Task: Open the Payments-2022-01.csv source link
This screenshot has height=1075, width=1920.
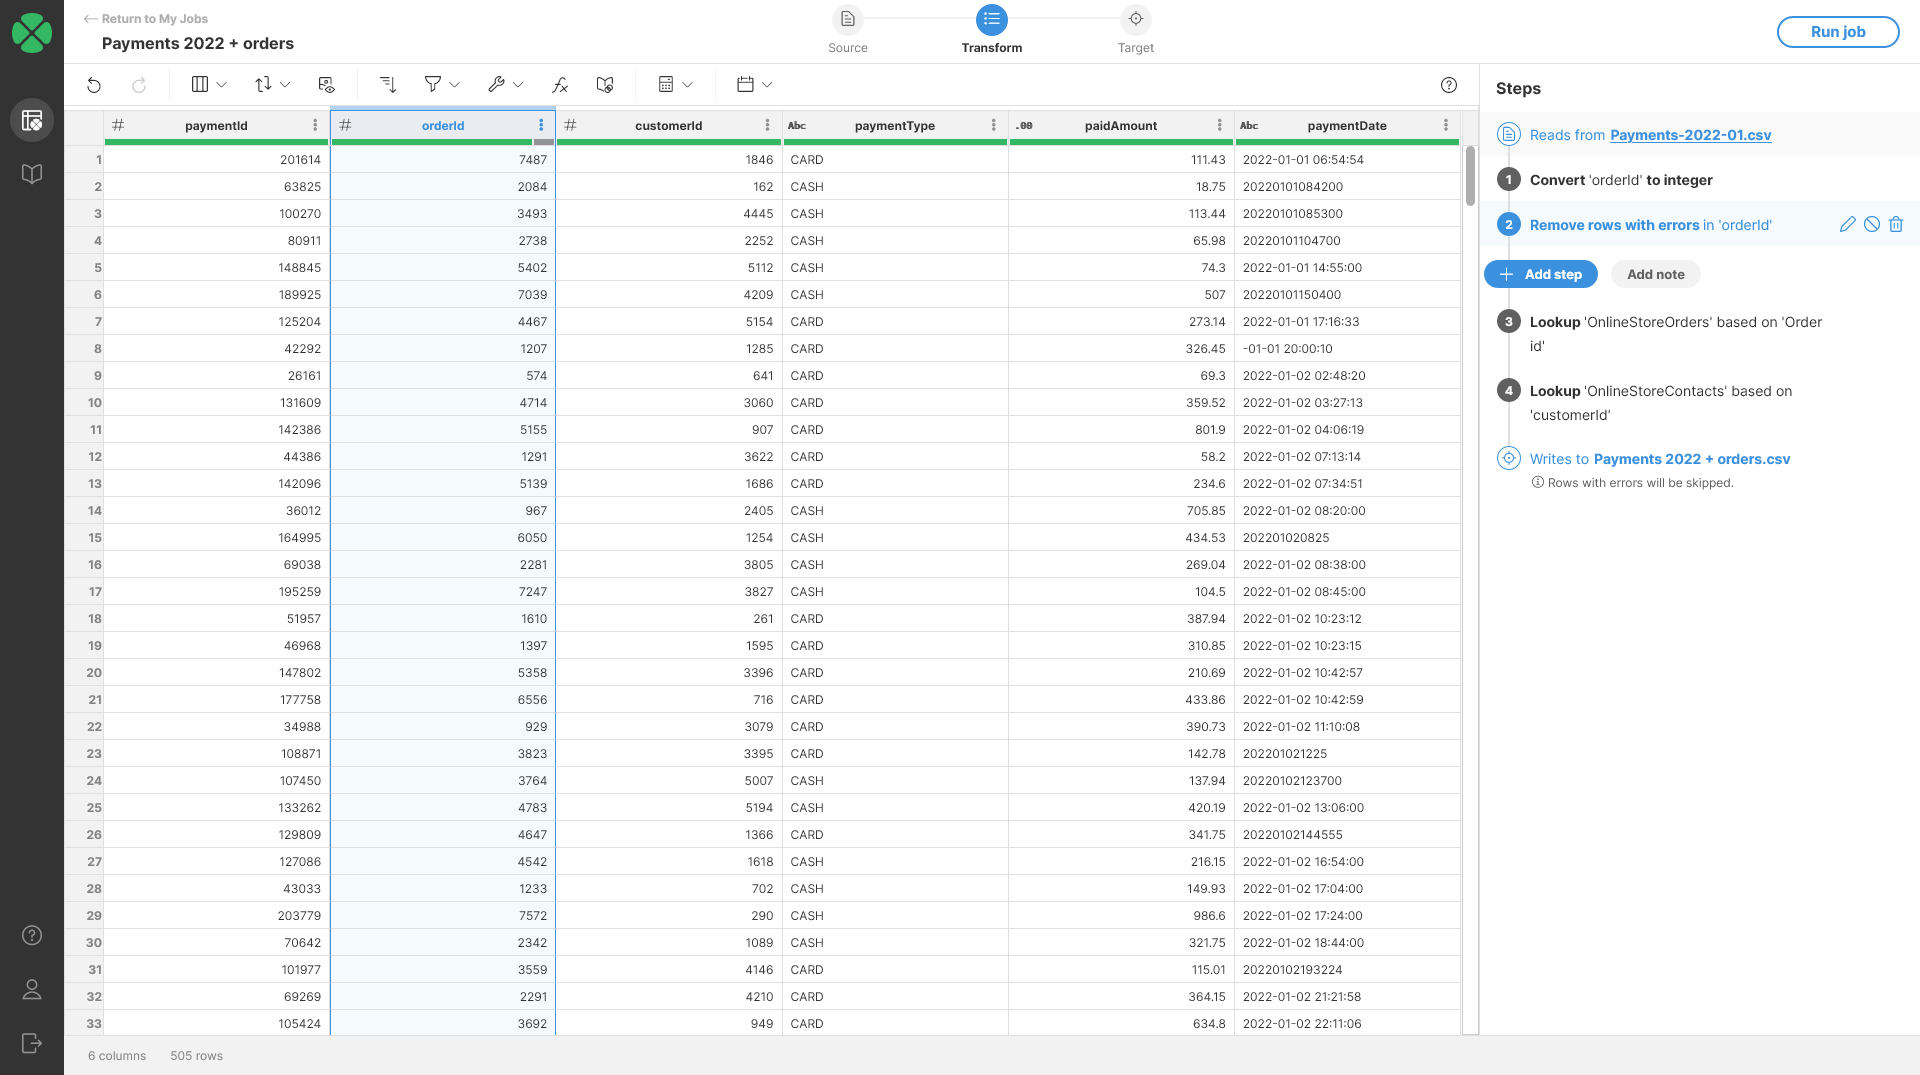Action: pyautogui.click(x=1690, y=134)
